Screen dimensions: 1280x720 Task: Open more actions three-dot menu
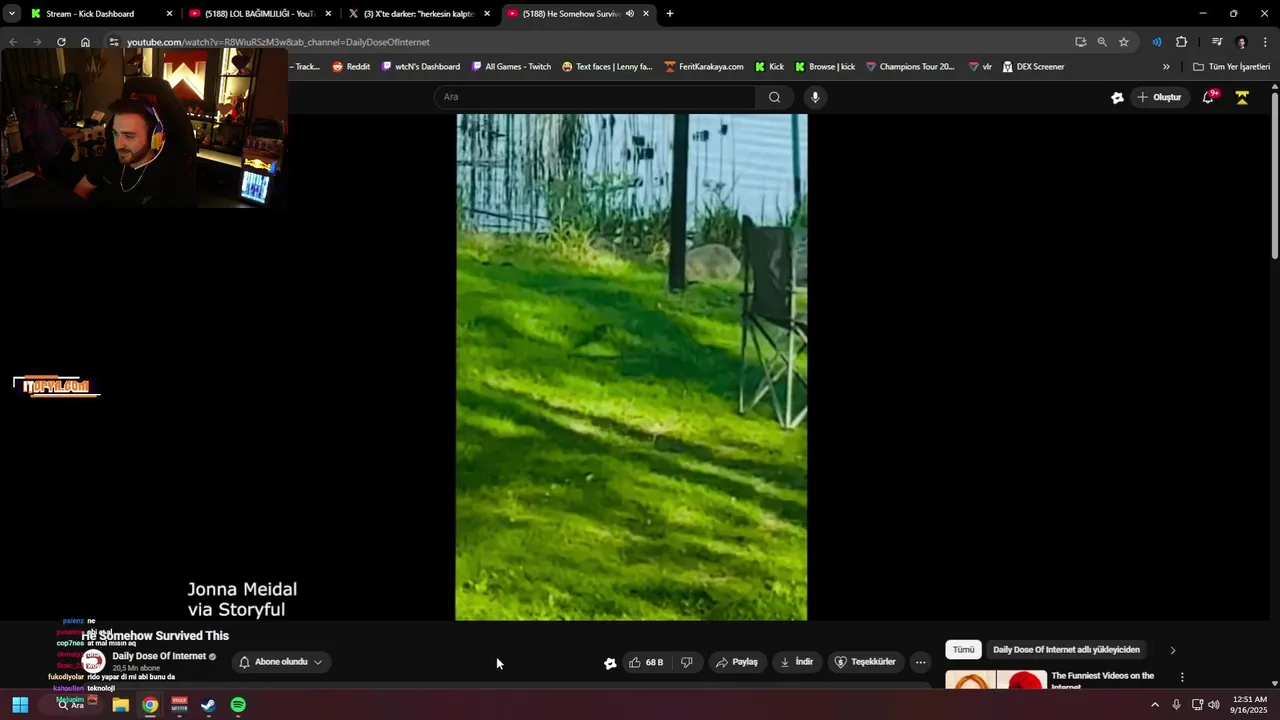click(x=921, y=662)
